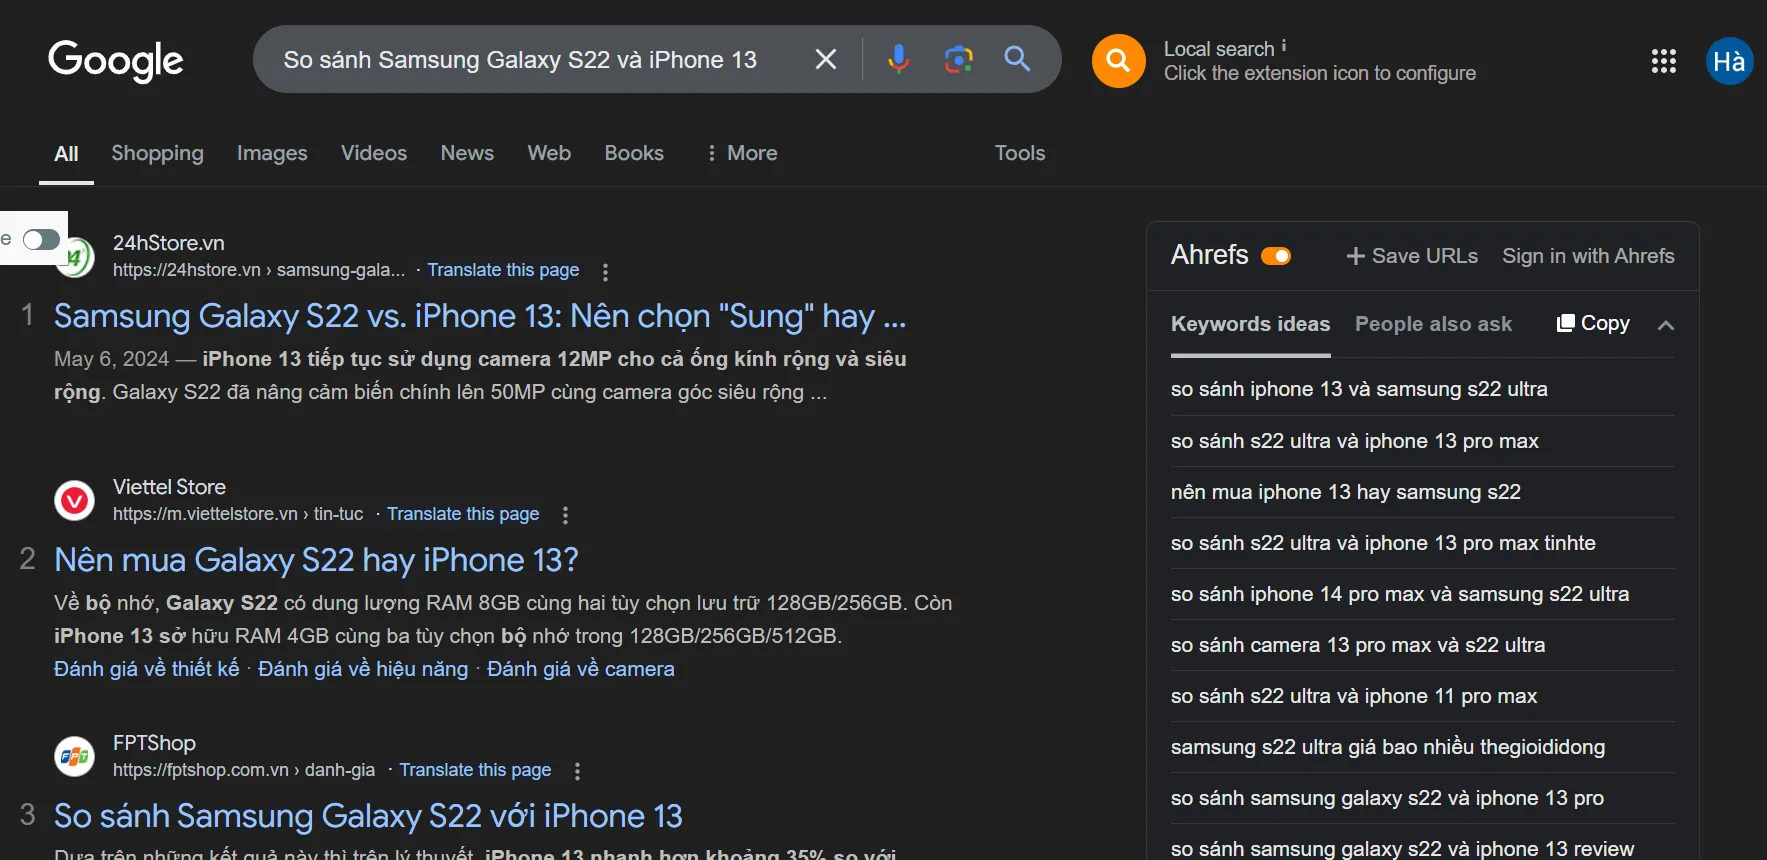Click the Local search info icon

[x=1284, y=46]
